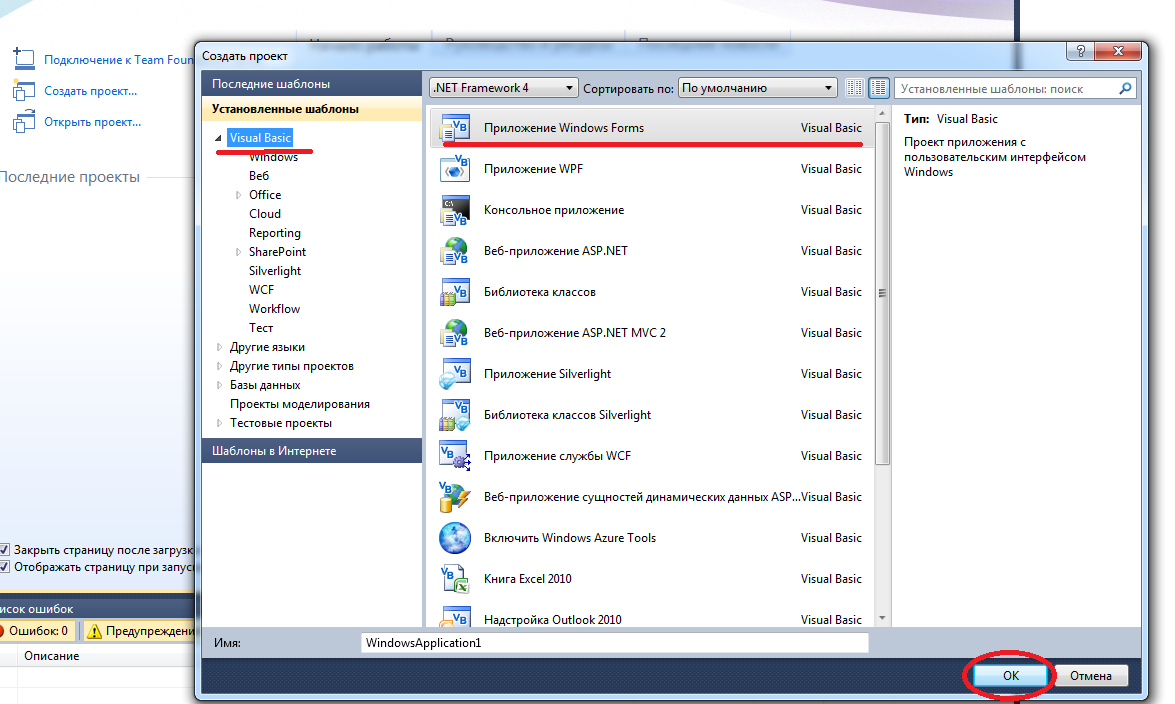The width and height of the screenshot is (1175, 704).
Task: Click the Excel 2010 workbook template icon
Action: (455, 579)
